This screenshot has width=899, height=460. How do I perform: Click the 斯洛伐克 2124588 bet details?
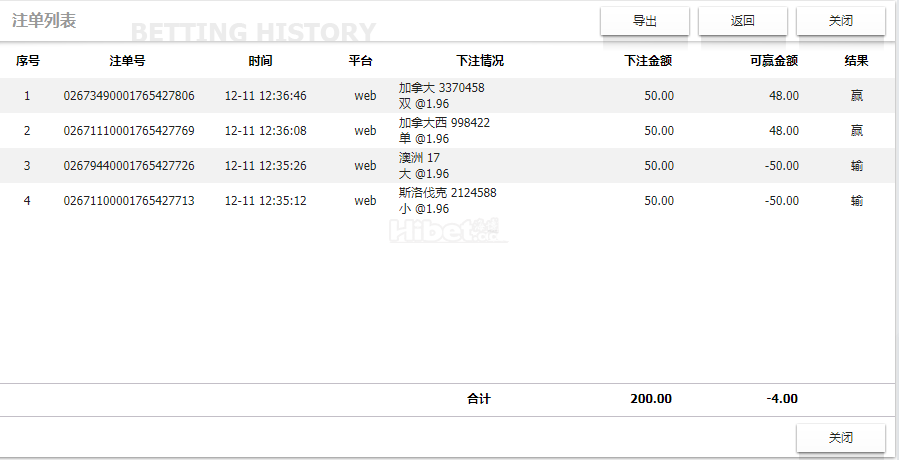[x=448, y=193]
